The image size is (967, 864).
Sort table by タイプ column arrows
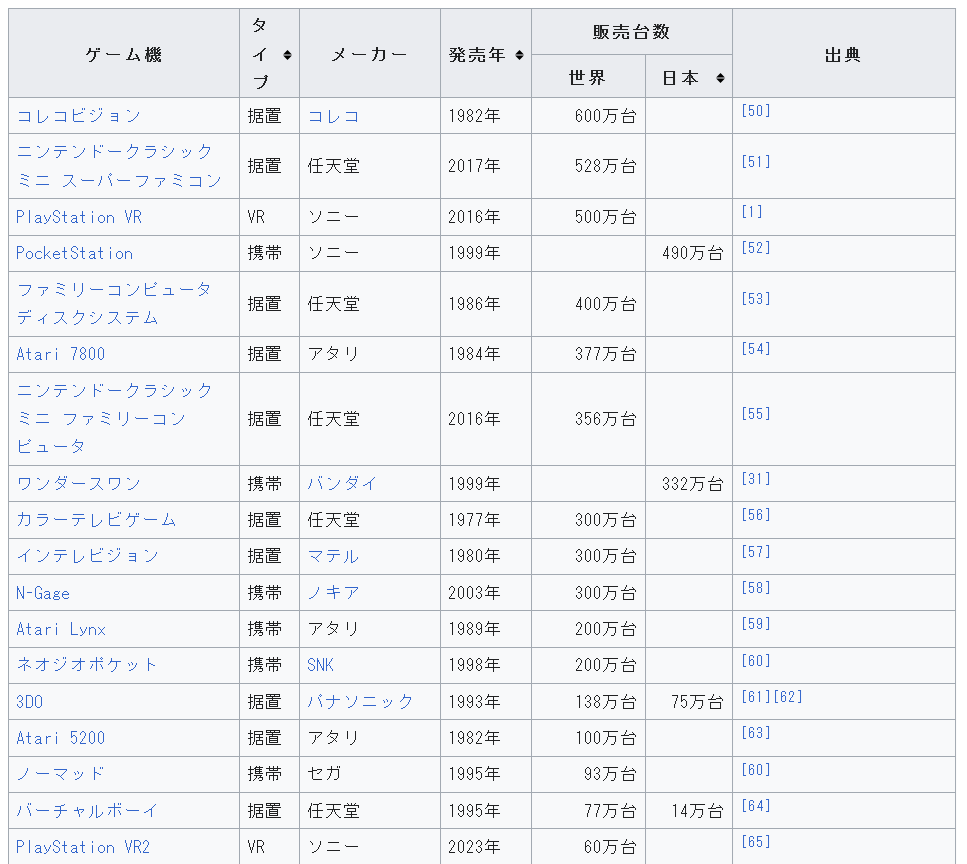pos(287,55)
